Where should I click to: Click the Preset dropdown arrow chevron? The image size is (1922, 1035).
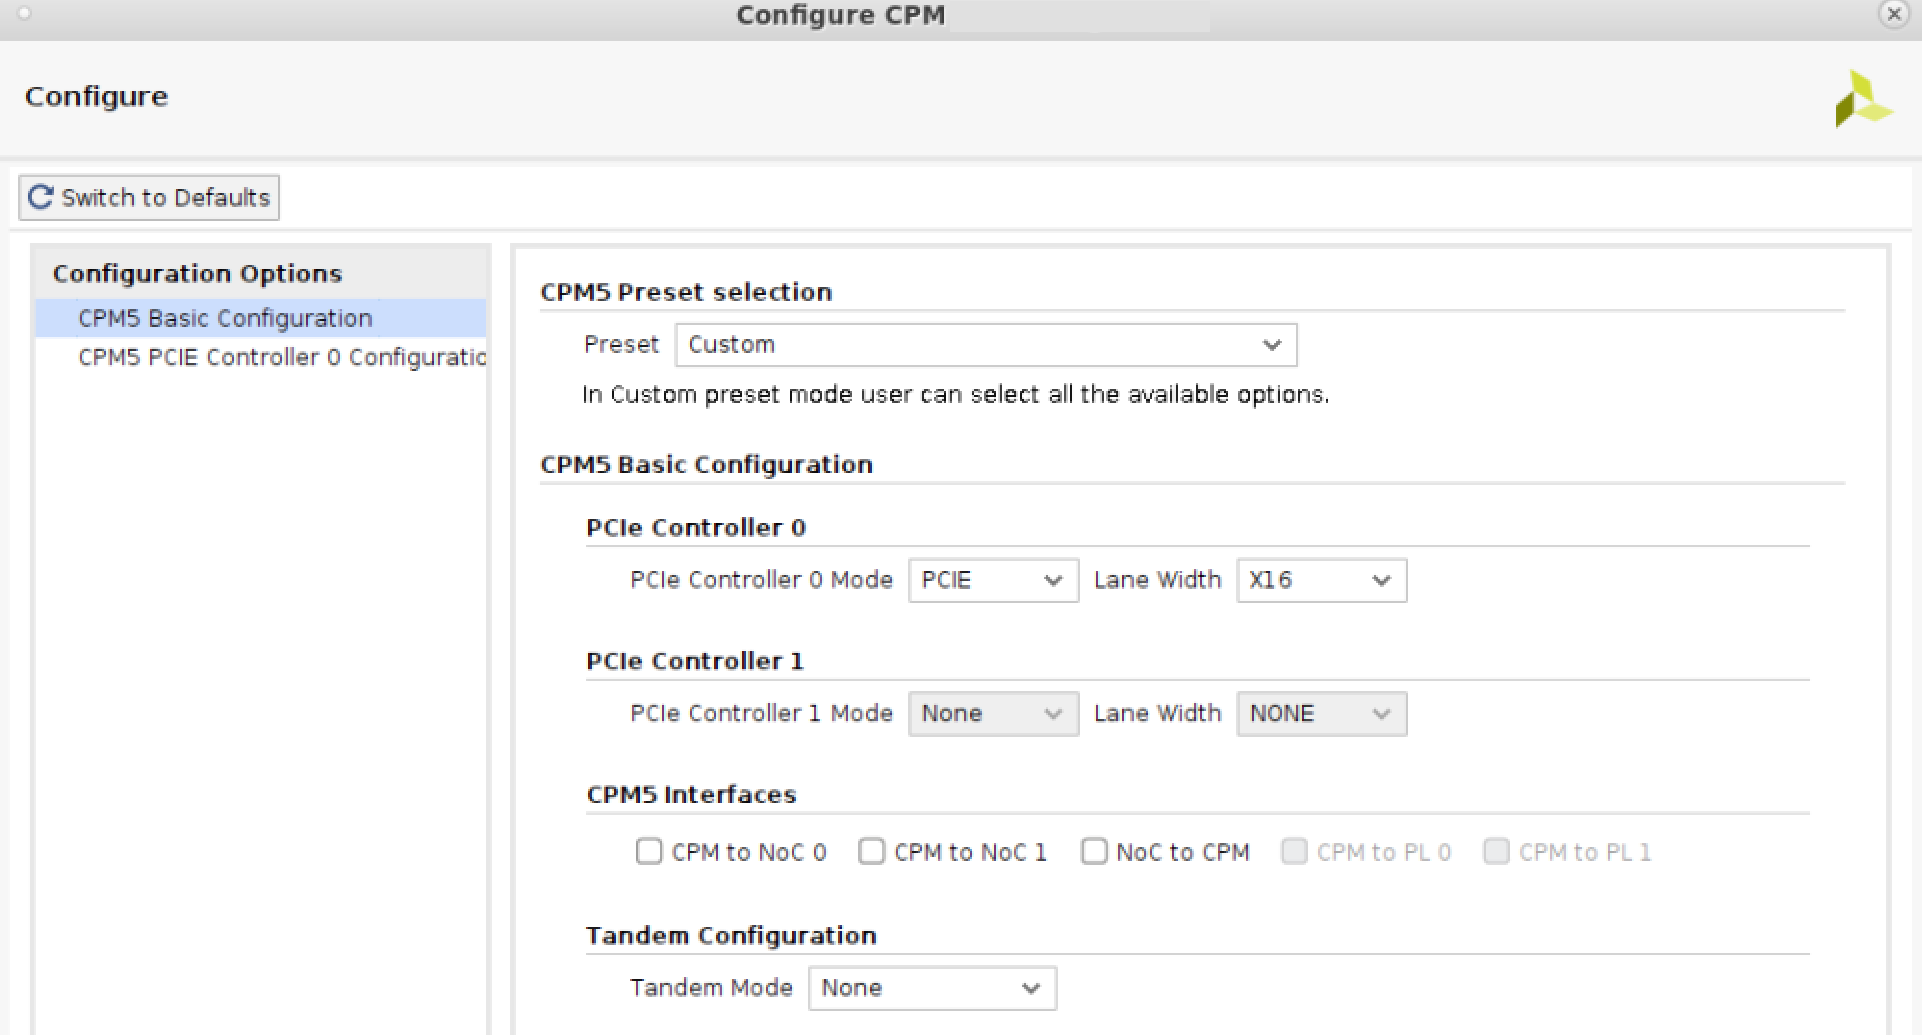coord(1271,344)
